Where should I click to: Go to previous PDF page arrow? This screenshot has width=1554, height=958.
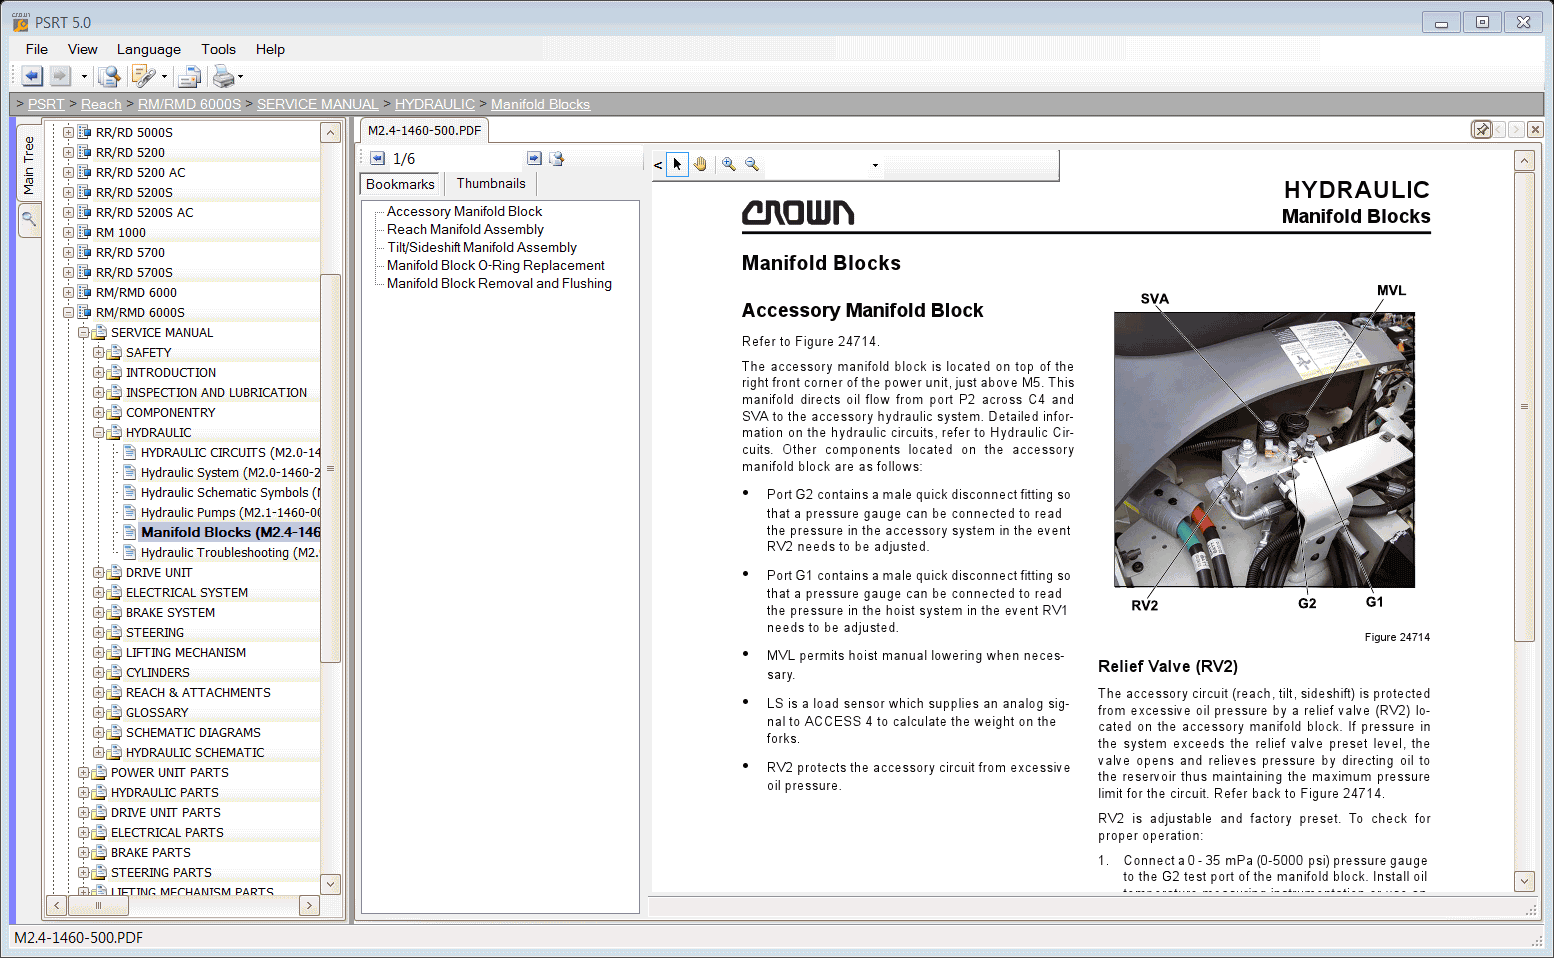377,158
